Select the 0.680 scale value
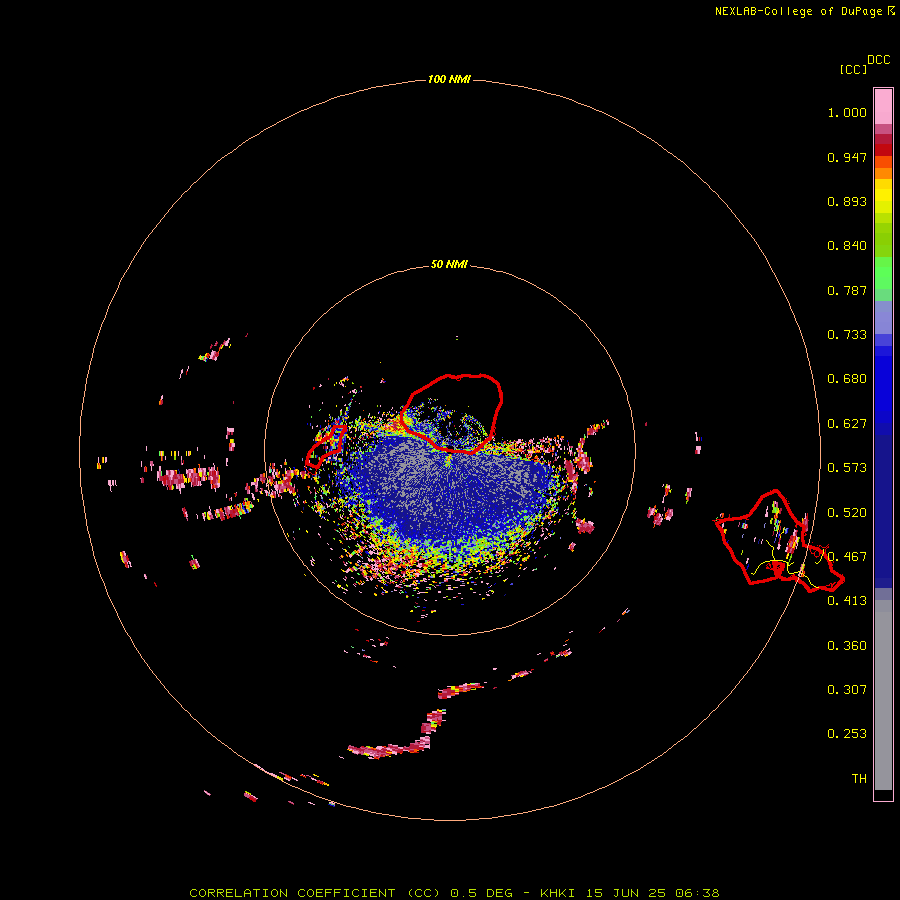Screen dimensions: 900x900 [847, 379]
